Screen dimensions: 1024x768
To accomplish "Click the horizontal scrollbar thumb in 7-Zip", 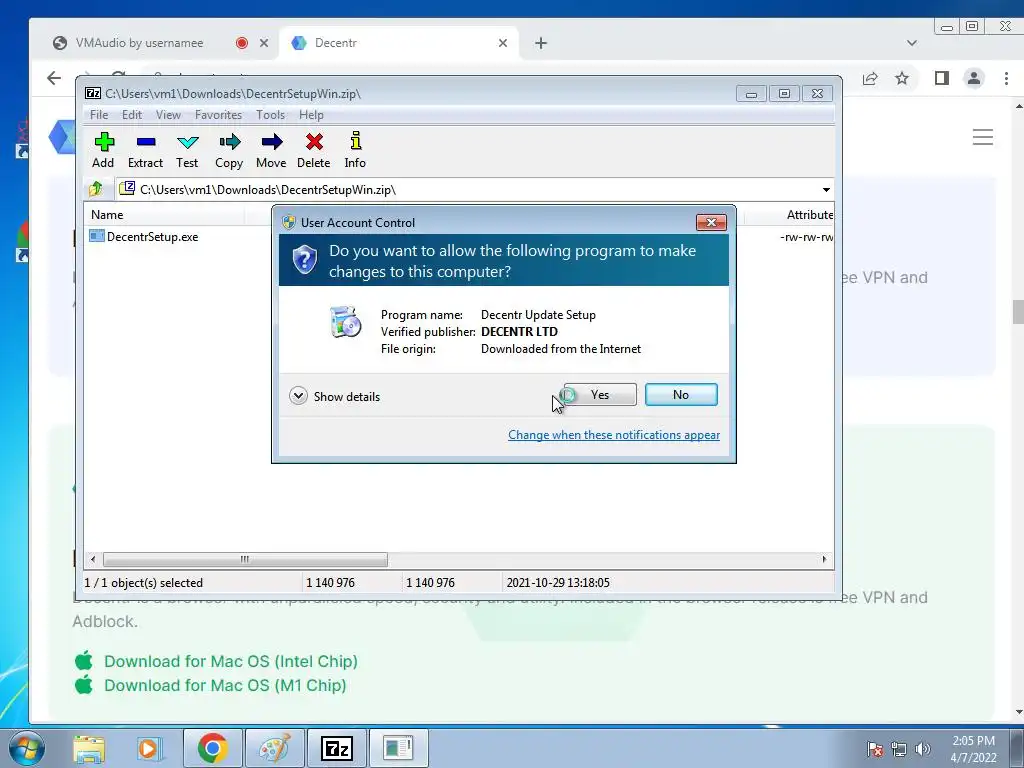I will pyautogui.click(x=245, y=560).
